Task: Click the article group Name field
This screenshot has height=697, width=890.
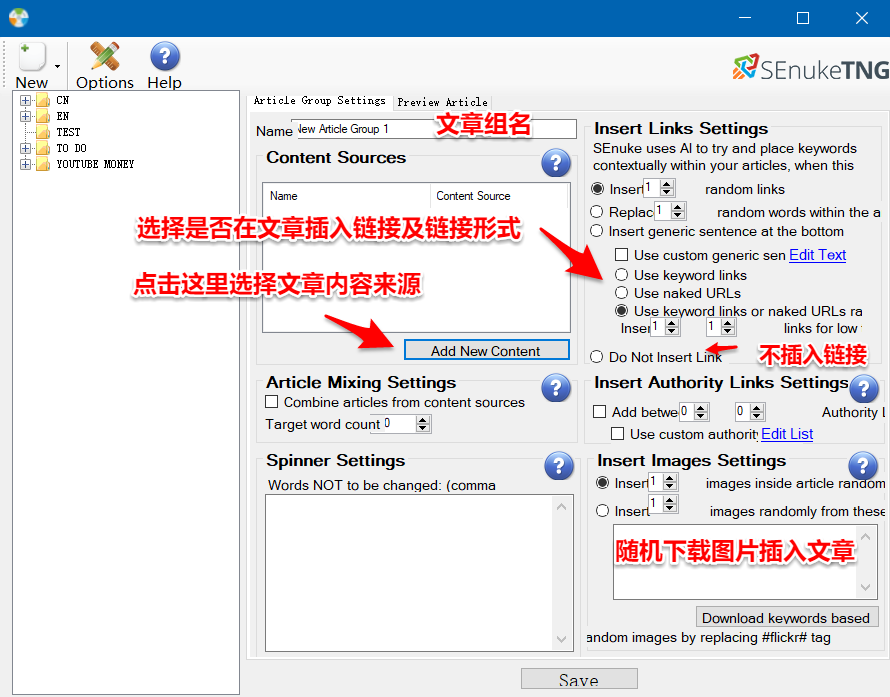Action: tap(434, 129)
